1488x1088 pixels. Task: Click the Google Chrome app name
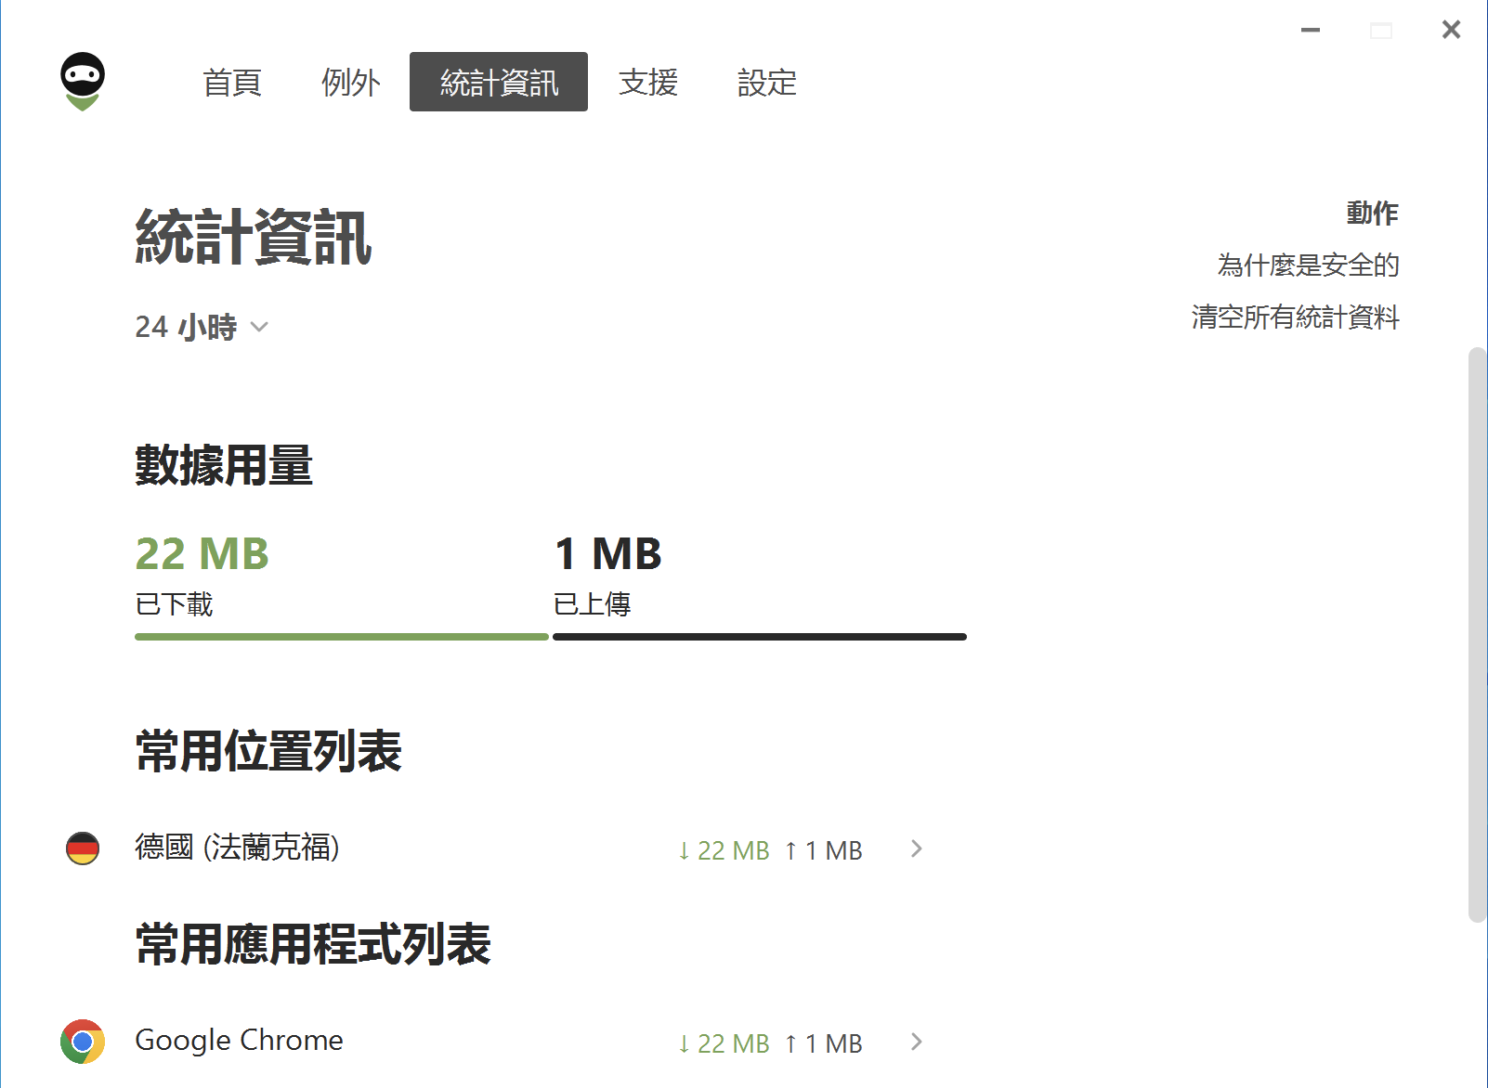point(239,1040)
